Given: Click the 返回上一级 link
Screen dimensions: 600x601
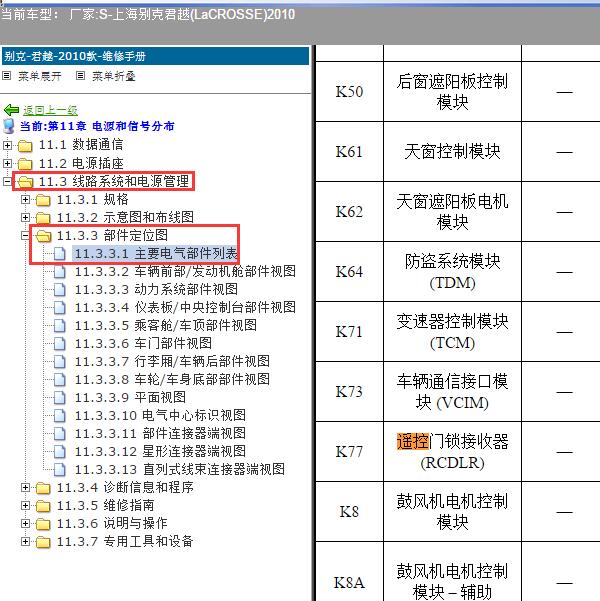Looking at the screenshot, I should (x=50, y=110).
